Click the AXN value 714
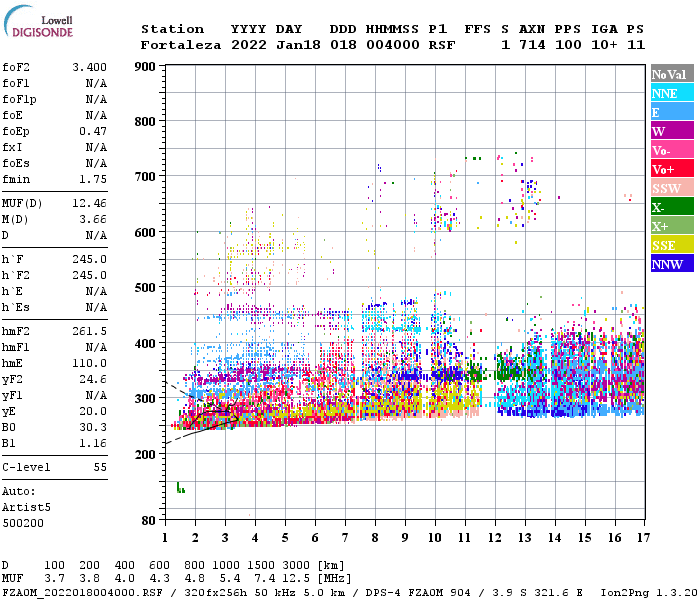The image size is (700, 600). (532, 45)
